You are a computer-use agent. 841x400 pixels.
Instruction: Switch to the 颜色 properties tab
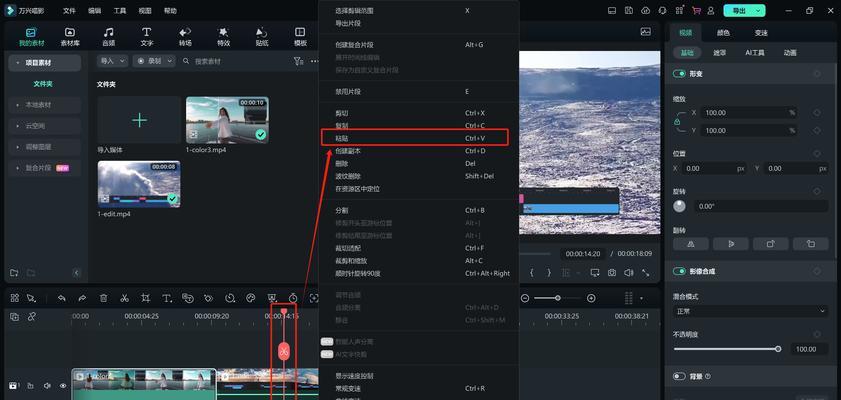[x=723, y=33]
